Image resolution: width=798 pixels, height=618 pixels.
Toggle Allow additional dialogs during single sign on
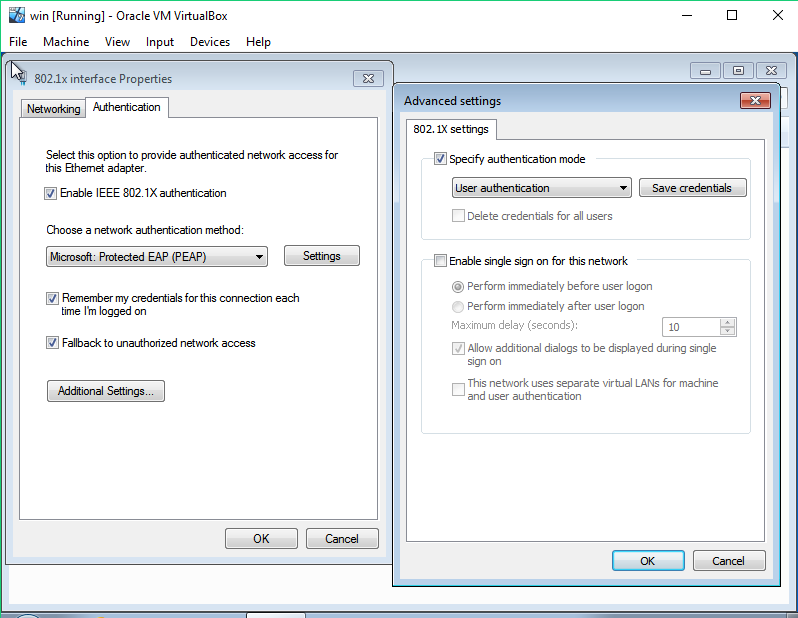458,348
